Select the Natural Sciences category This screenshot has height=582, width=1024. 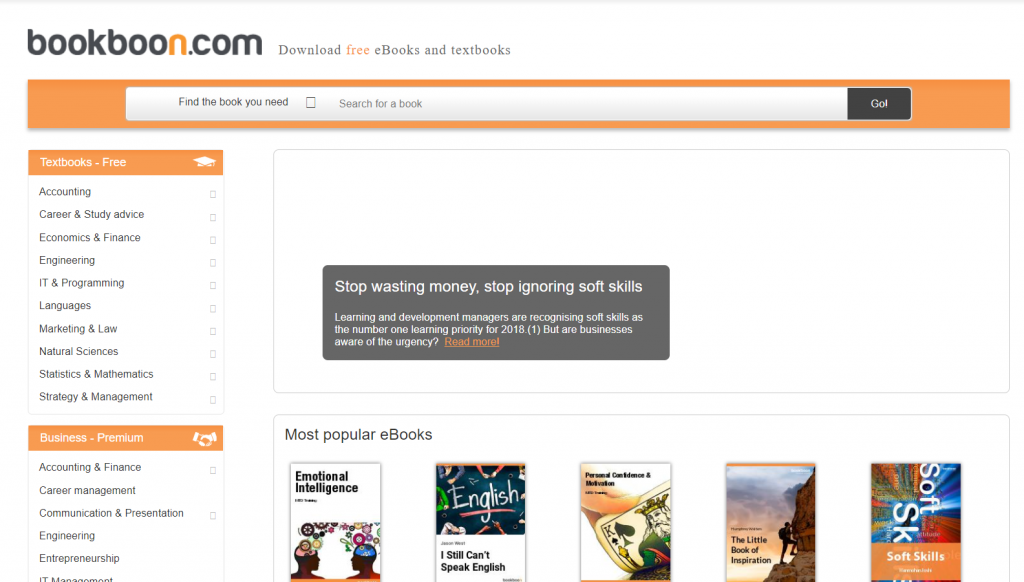click(x=78, y=351)
